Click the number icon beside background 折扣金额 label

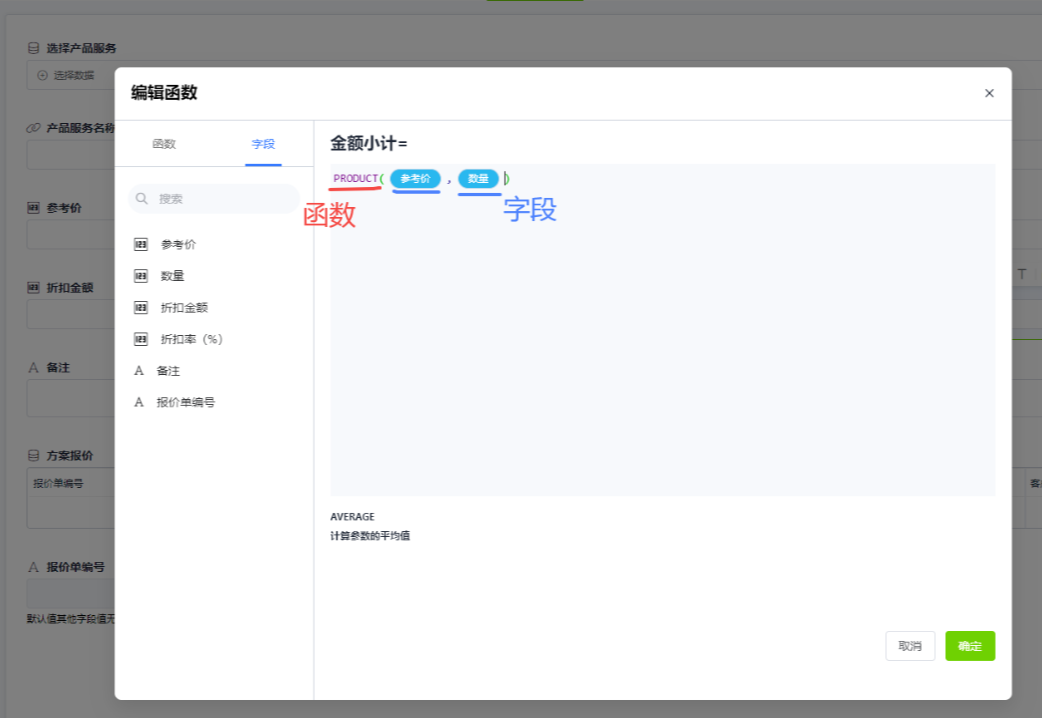pos(33,288)
